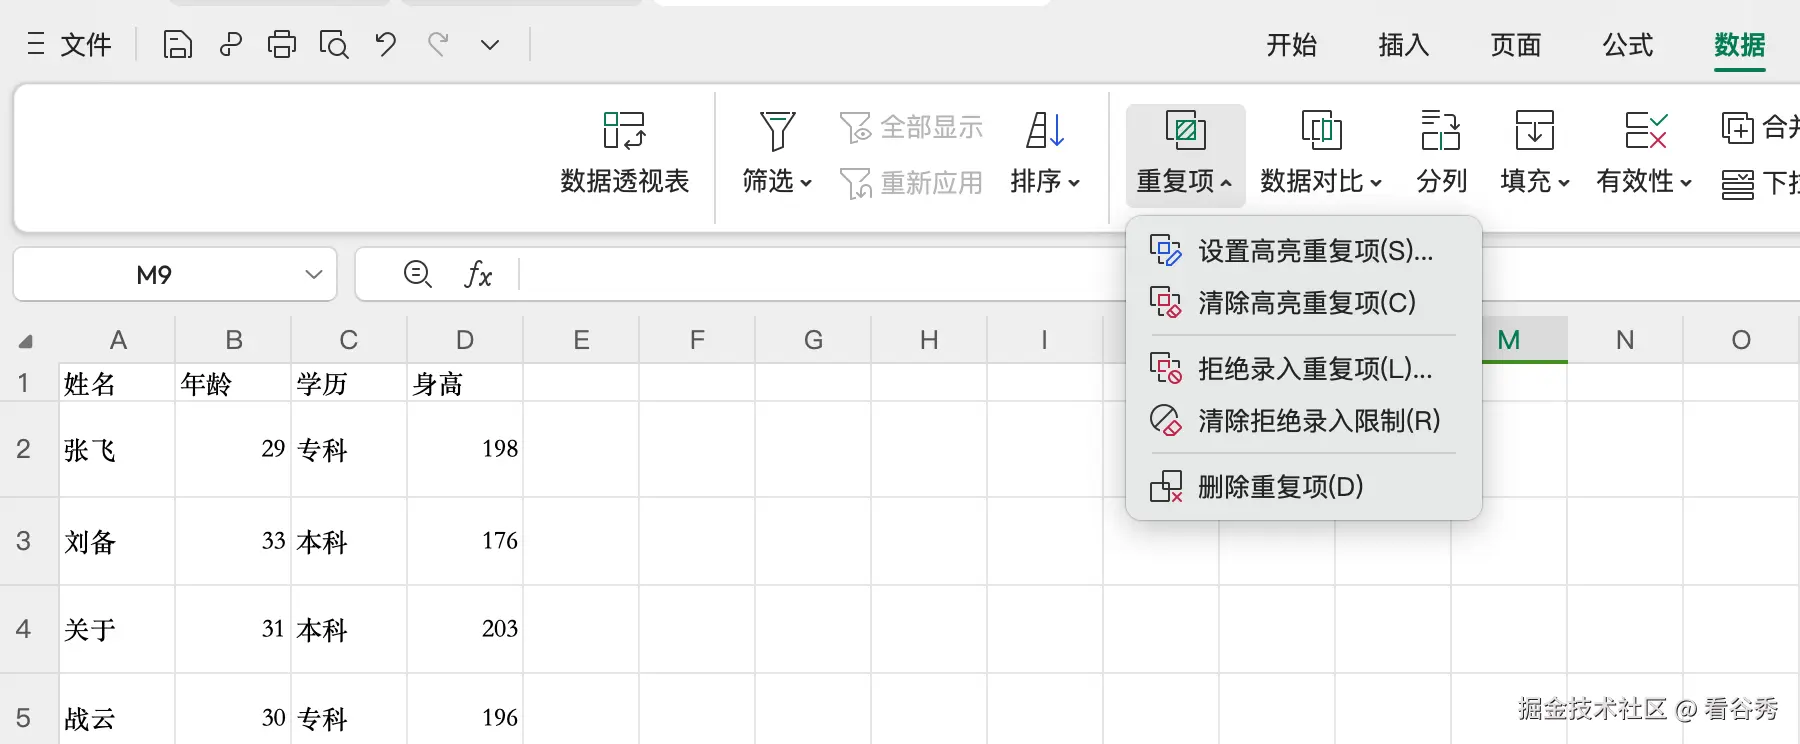Click the Save icon
Image resolution: width=1800 pixels, height=744 pixels.
[177, 44]
